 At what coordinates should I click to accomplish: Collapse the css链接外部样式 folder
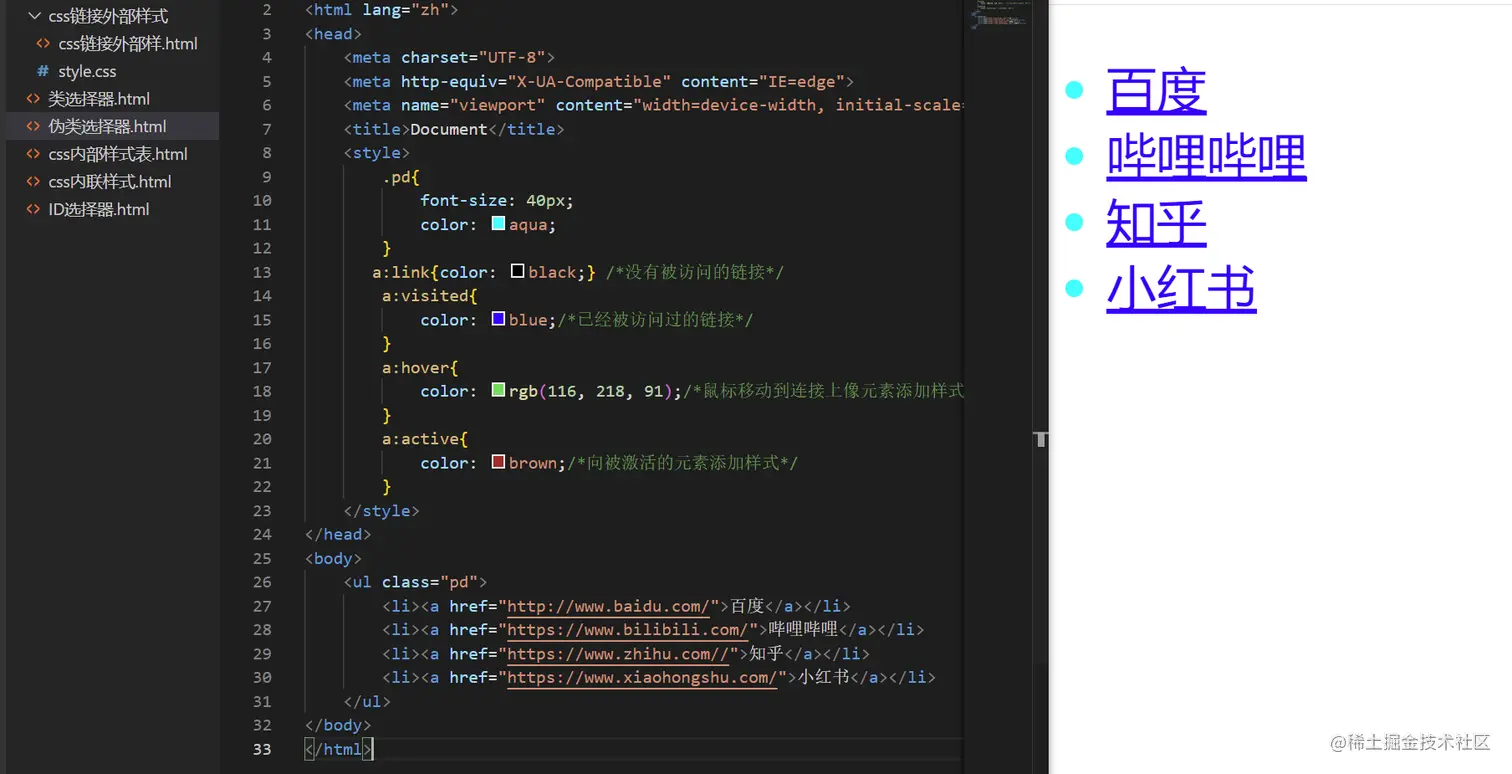[35, 15]
